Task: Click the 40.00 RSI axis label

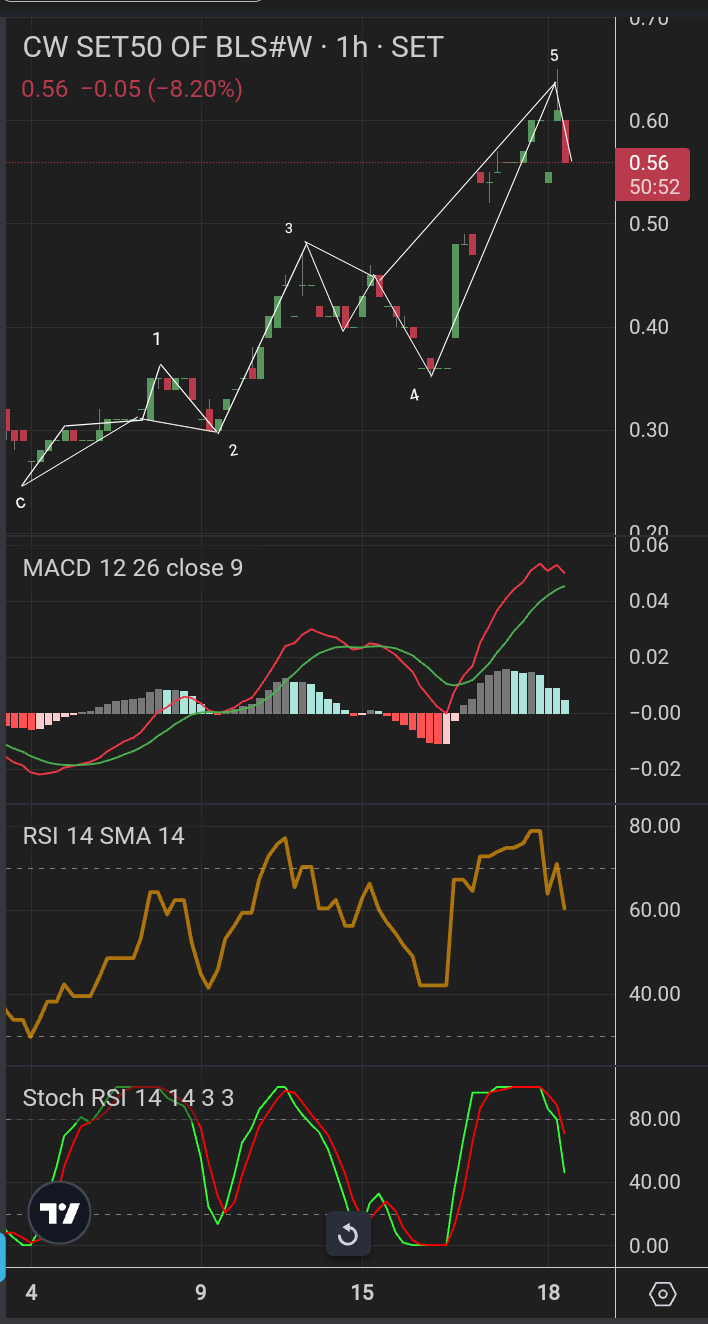Action: 655,994
